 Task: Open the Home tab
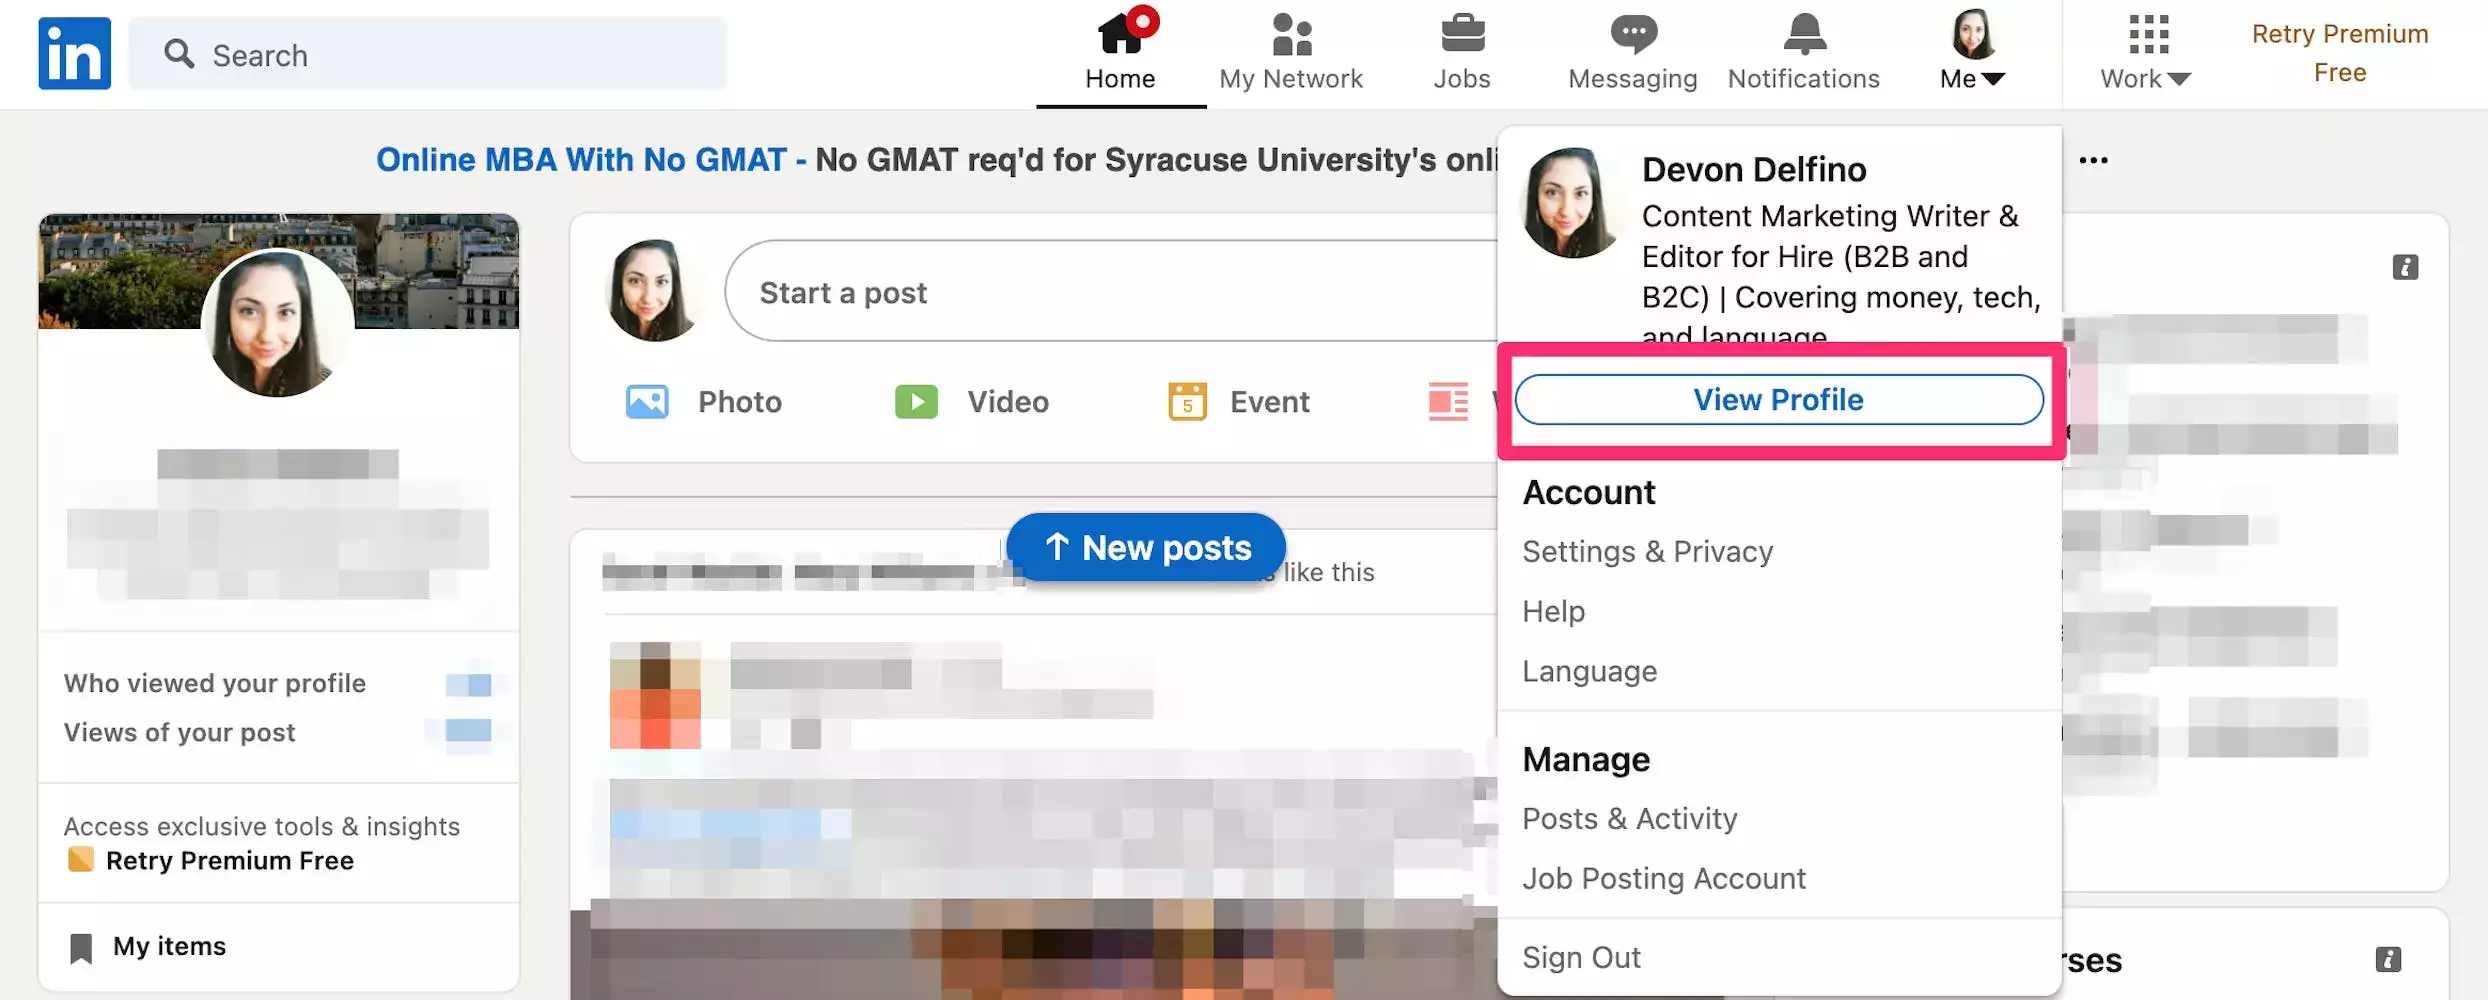pyautogui.click(x=1120, y=52)
